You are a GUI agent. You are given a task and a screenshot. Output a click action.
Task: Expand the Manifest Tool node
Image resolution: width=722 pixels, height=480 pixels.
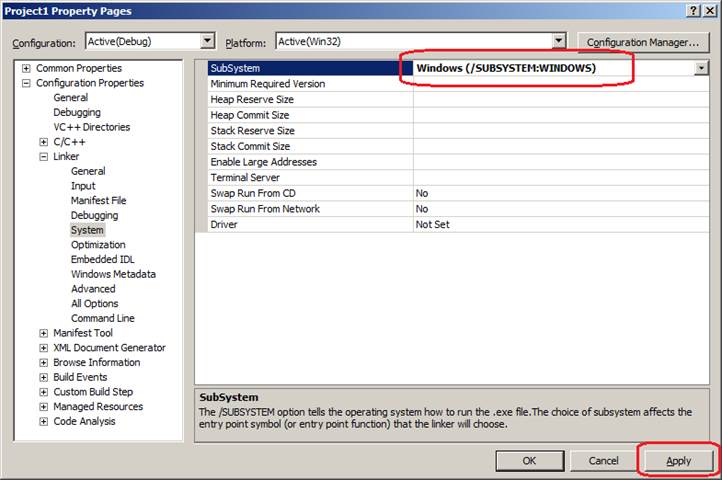point(43,333)
